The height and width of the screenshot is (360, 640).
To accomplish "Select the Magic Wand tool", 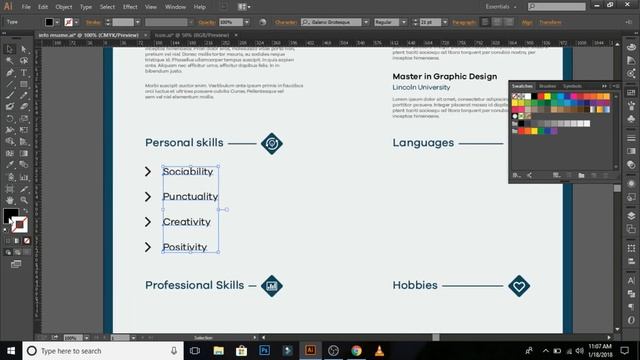I will point(9,61).
